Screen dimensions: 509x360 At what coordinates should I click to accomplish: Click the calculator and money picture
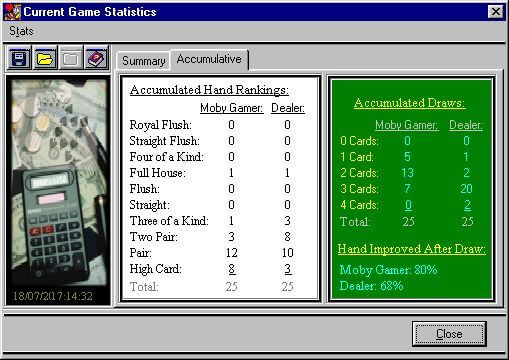click(x=58, y=183)
